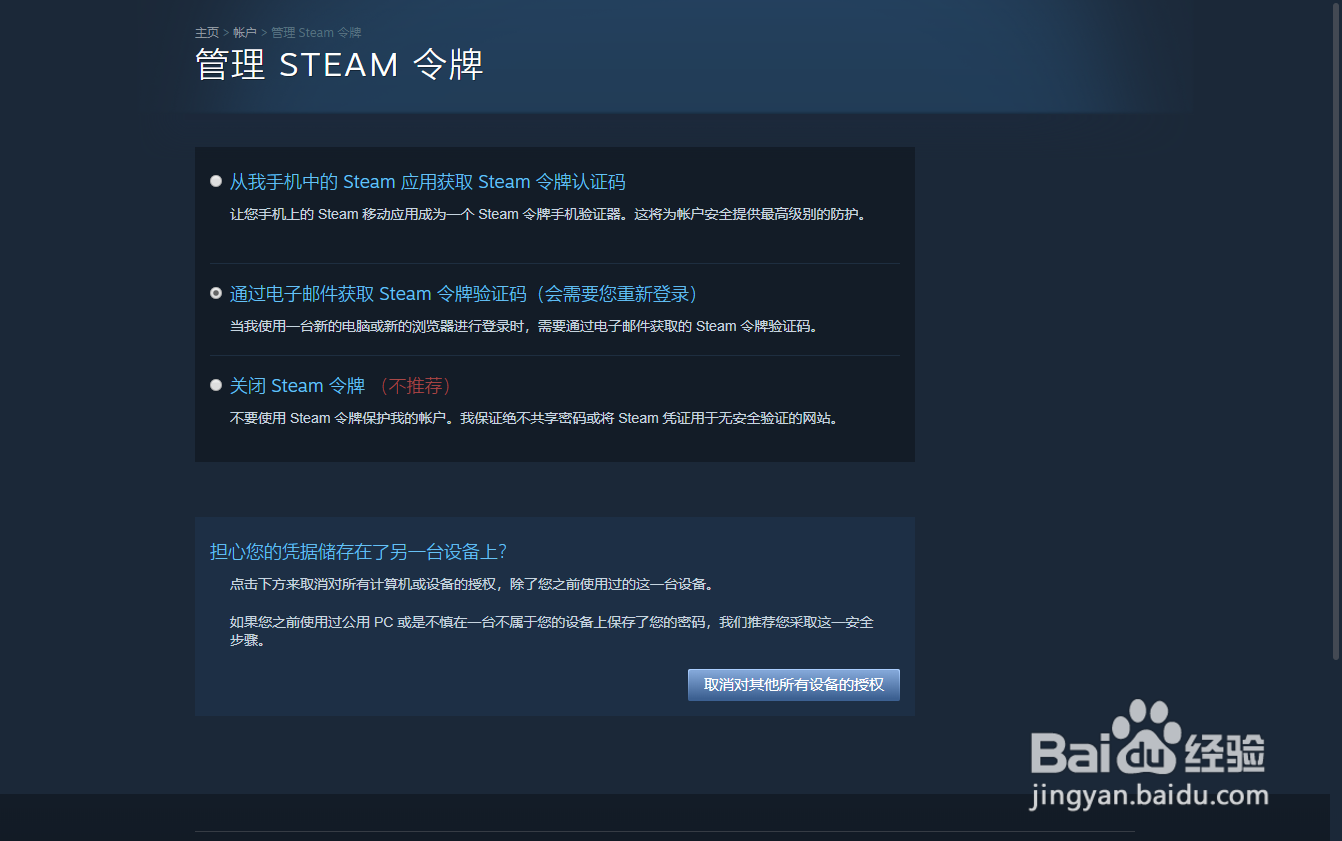Image resolution: width=1342 pixels, height=841 pixels.
Task: Click the heading 担心您的凭据储存在了另一台设备上?
Action: point(358,552)
